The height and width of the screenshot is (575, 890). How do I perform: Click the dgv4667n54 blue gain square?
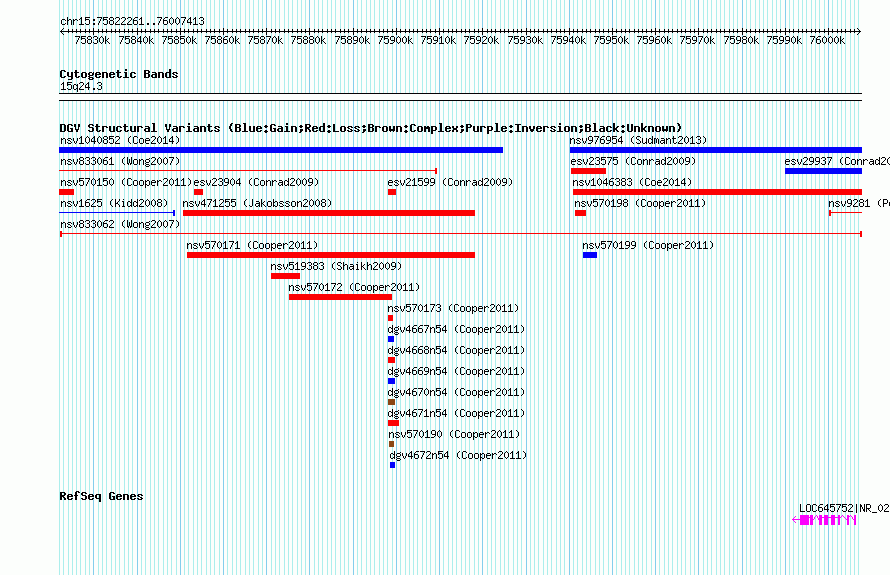click(391, 339)
